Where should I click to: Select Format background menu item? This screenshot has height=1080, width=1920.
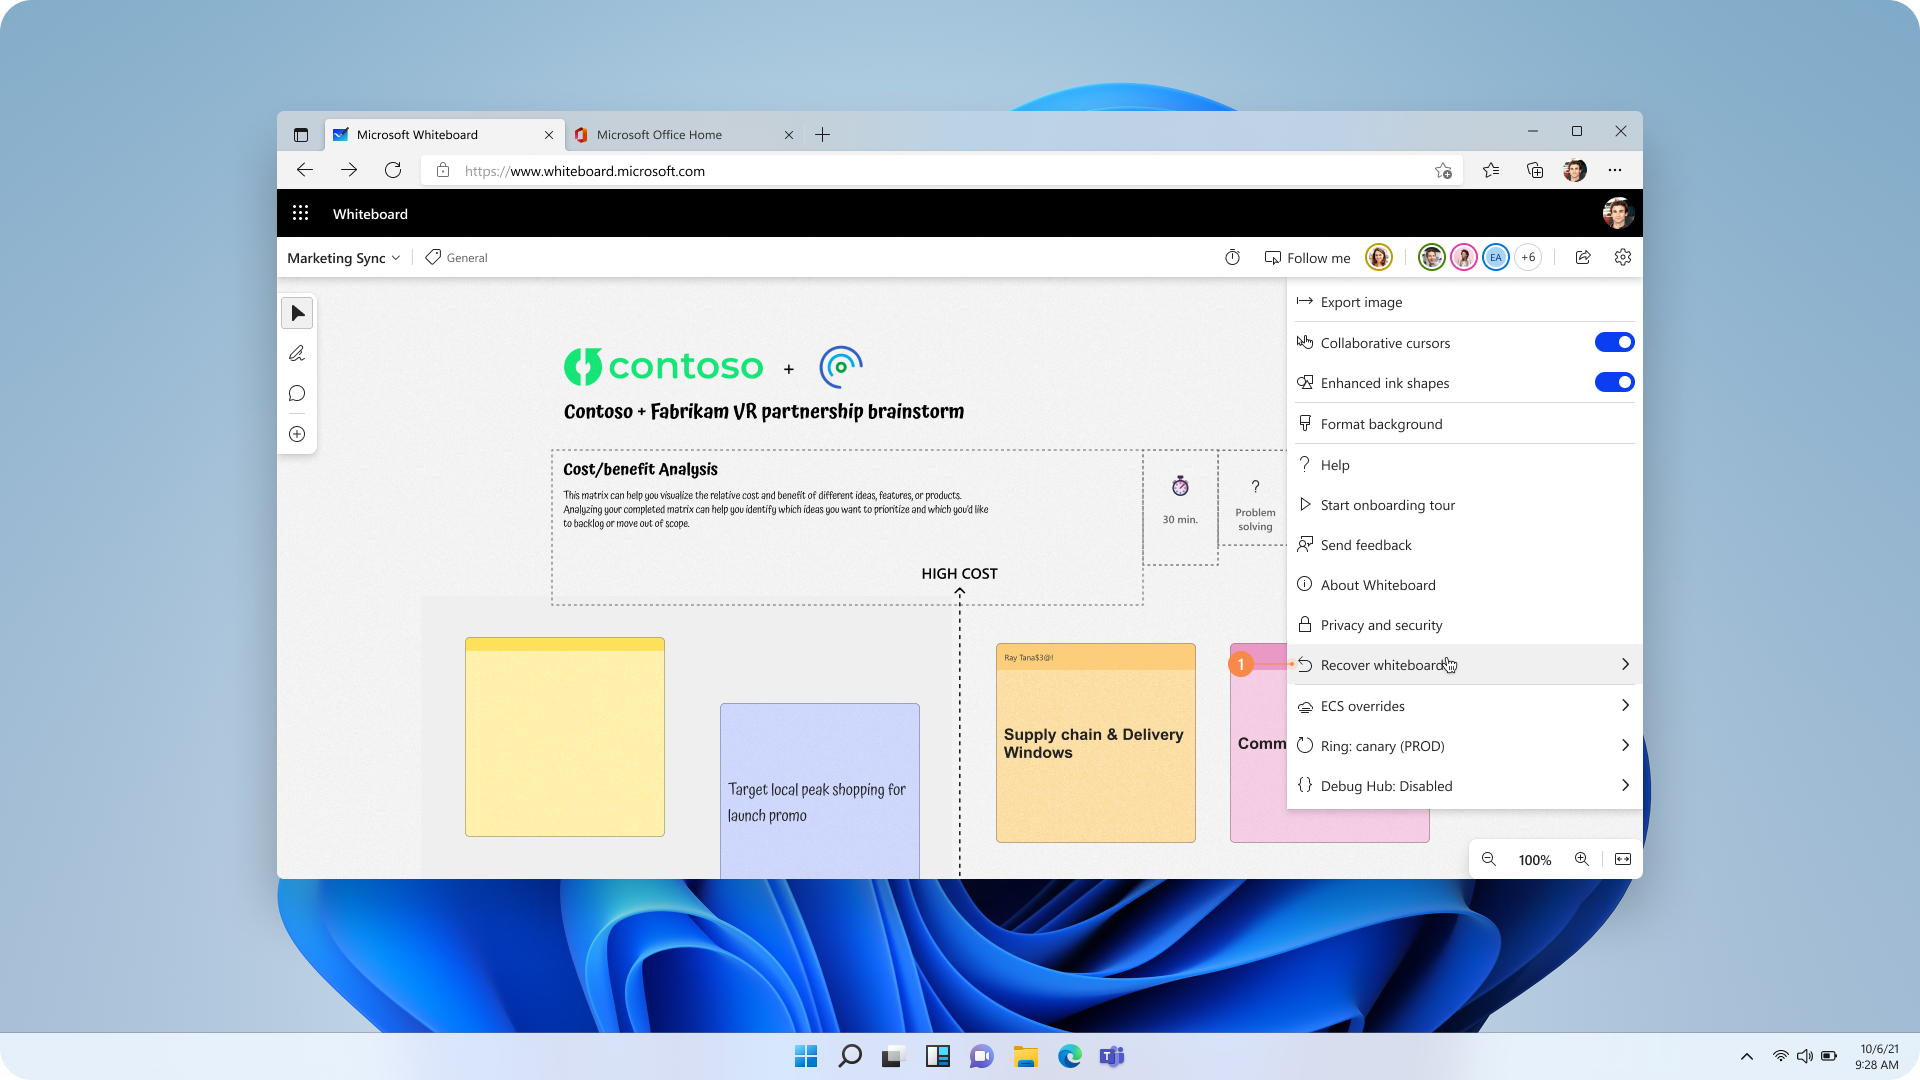[x=1381, y=424]
